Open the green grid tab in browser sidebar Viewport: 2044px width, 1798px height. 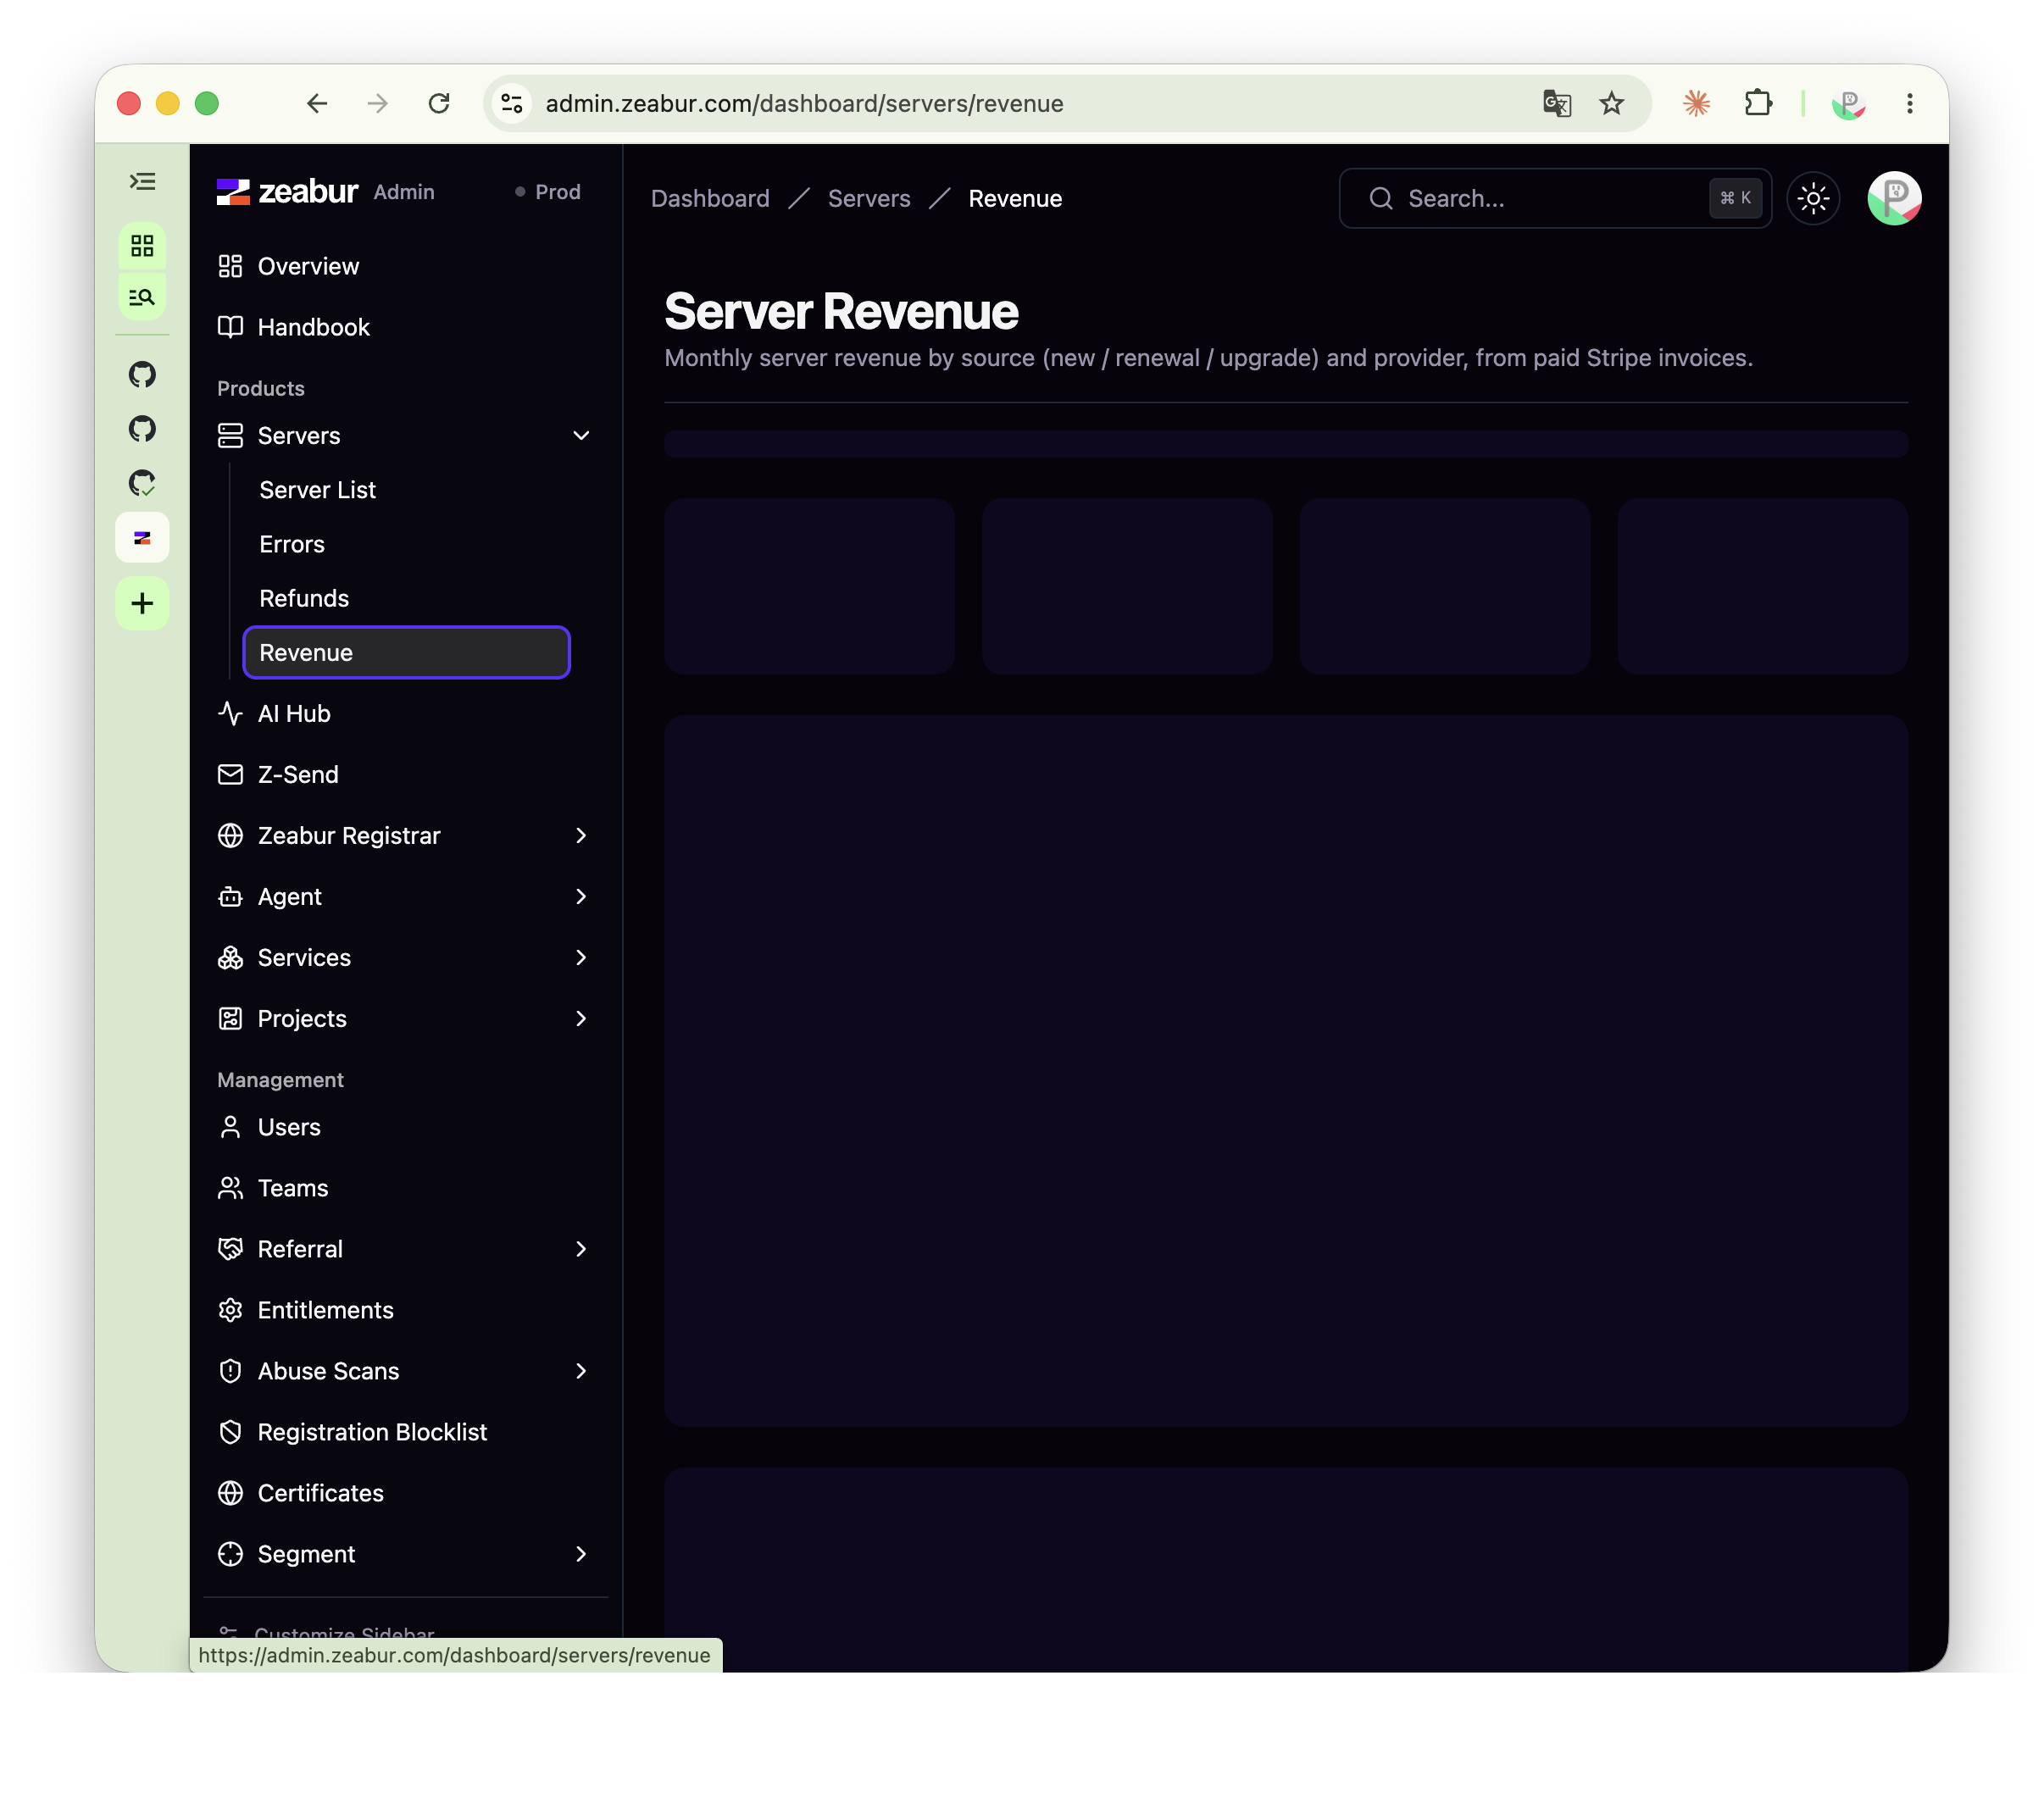point(142,246)
